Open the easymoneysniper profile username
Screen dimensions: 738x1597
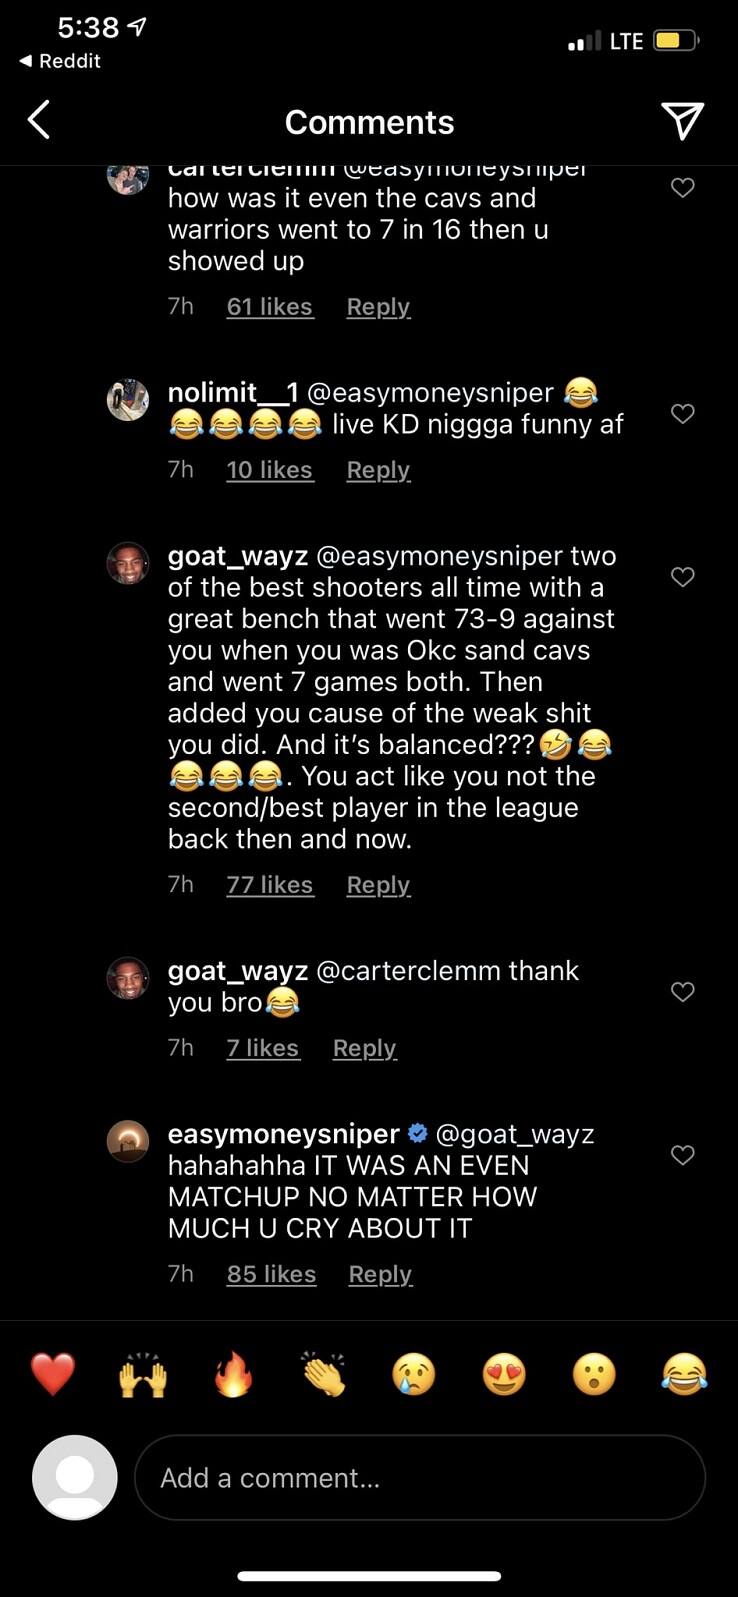[283, 1134]
